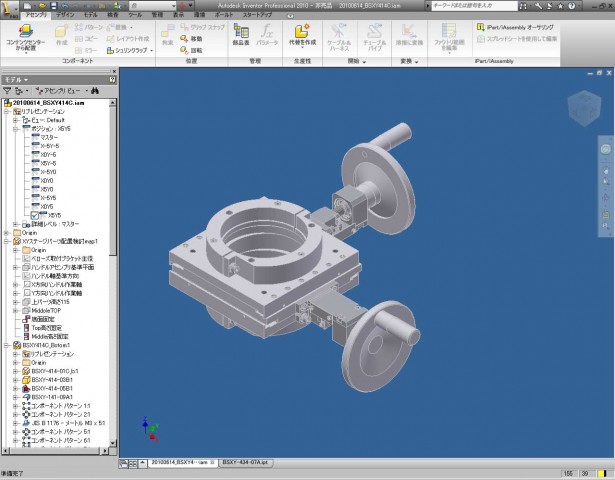Viewport: 615px width, 480px height.
Task: Save the document with floppy icon
Action: 54,6
